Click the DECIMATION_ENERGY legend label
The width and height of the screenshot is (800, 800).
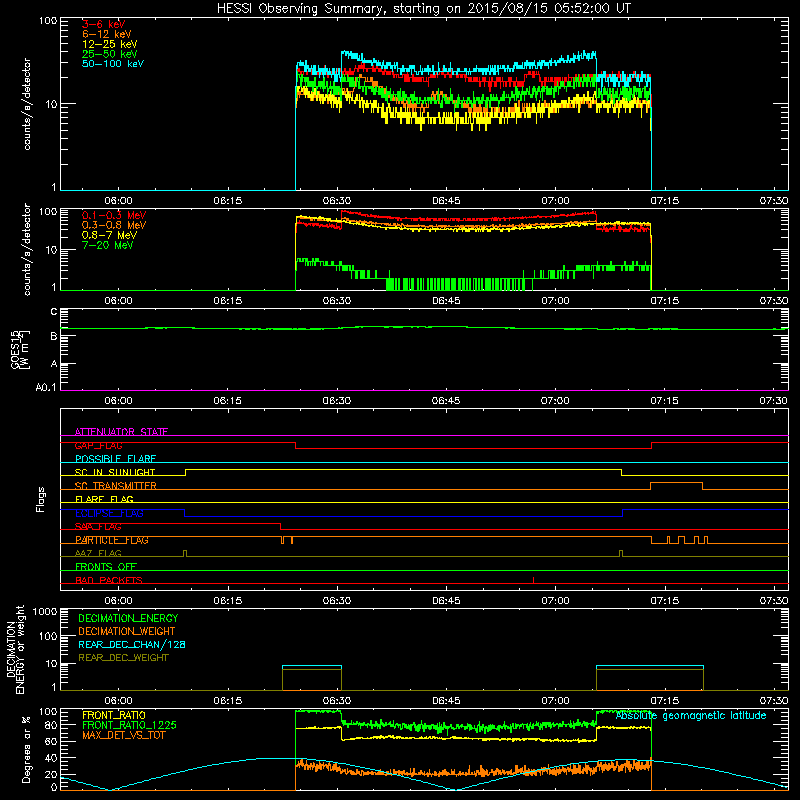click(x=128, y=618)
